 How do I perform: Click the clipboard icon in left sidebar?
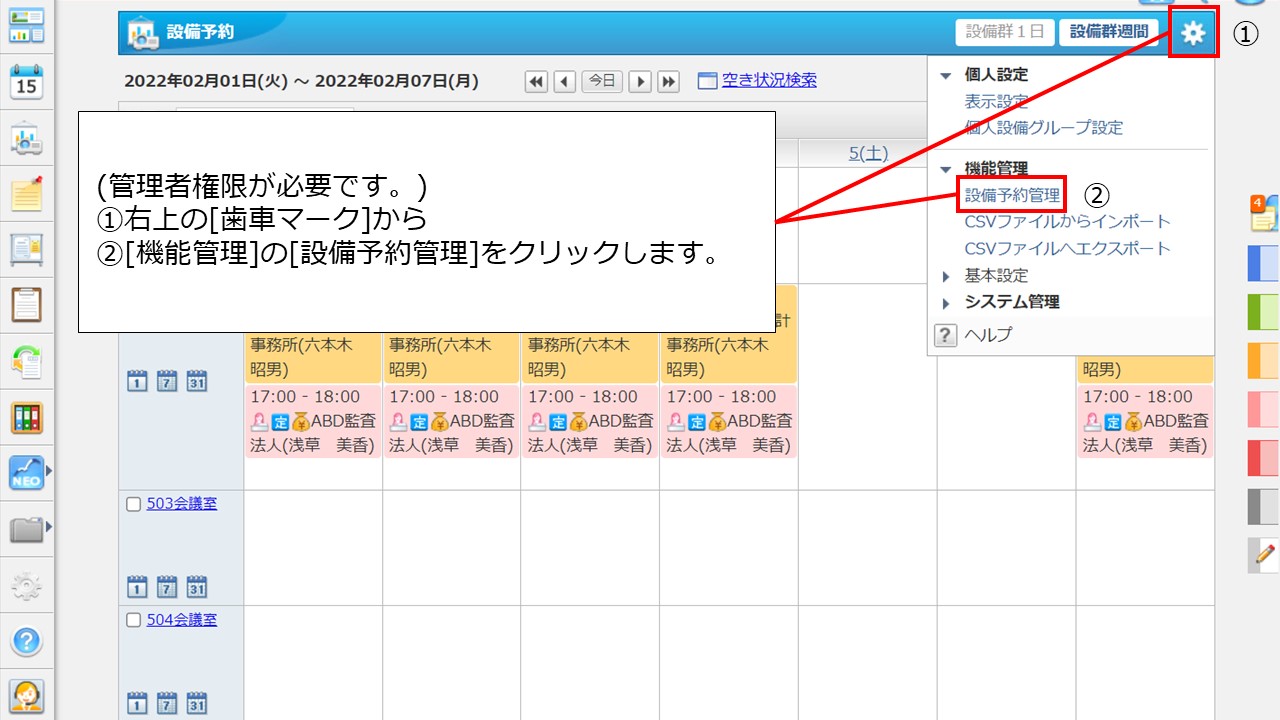click(27, 304)
